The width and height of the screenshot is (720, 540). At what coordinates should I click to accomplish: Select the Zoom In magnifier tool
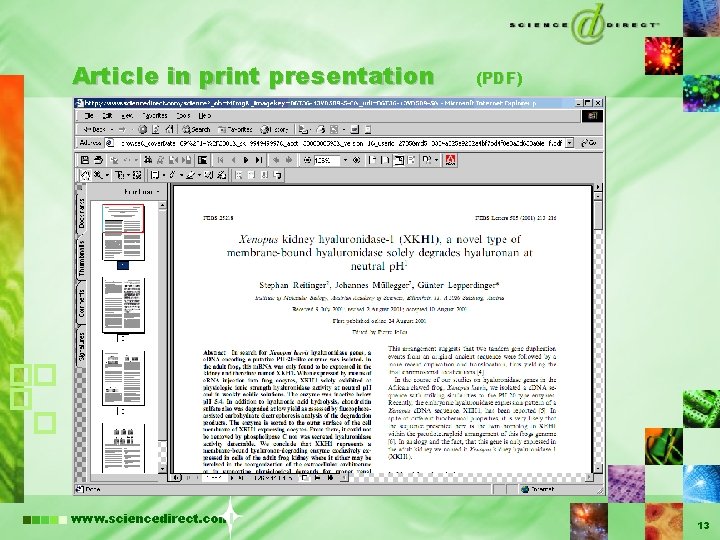98,175
